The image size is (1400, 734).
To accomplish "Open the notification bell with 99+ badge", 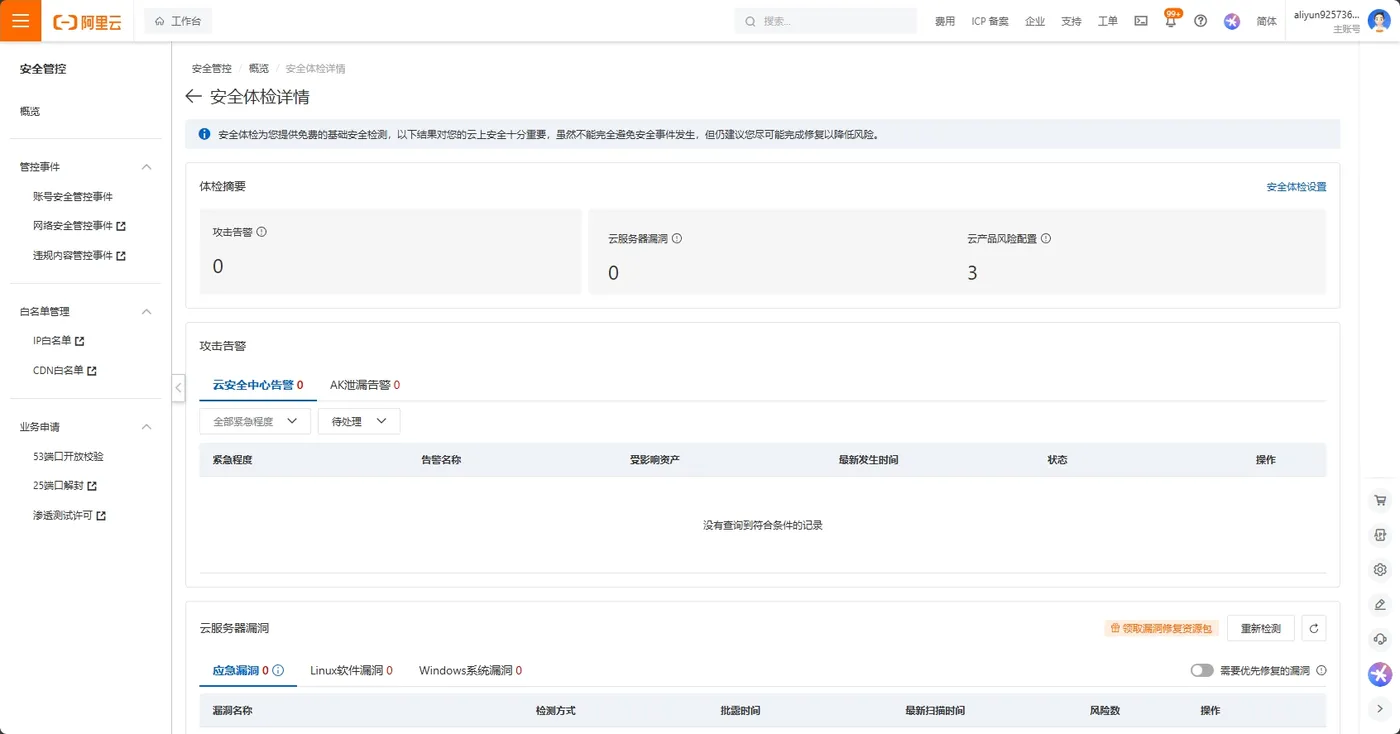I will 1170,20.
